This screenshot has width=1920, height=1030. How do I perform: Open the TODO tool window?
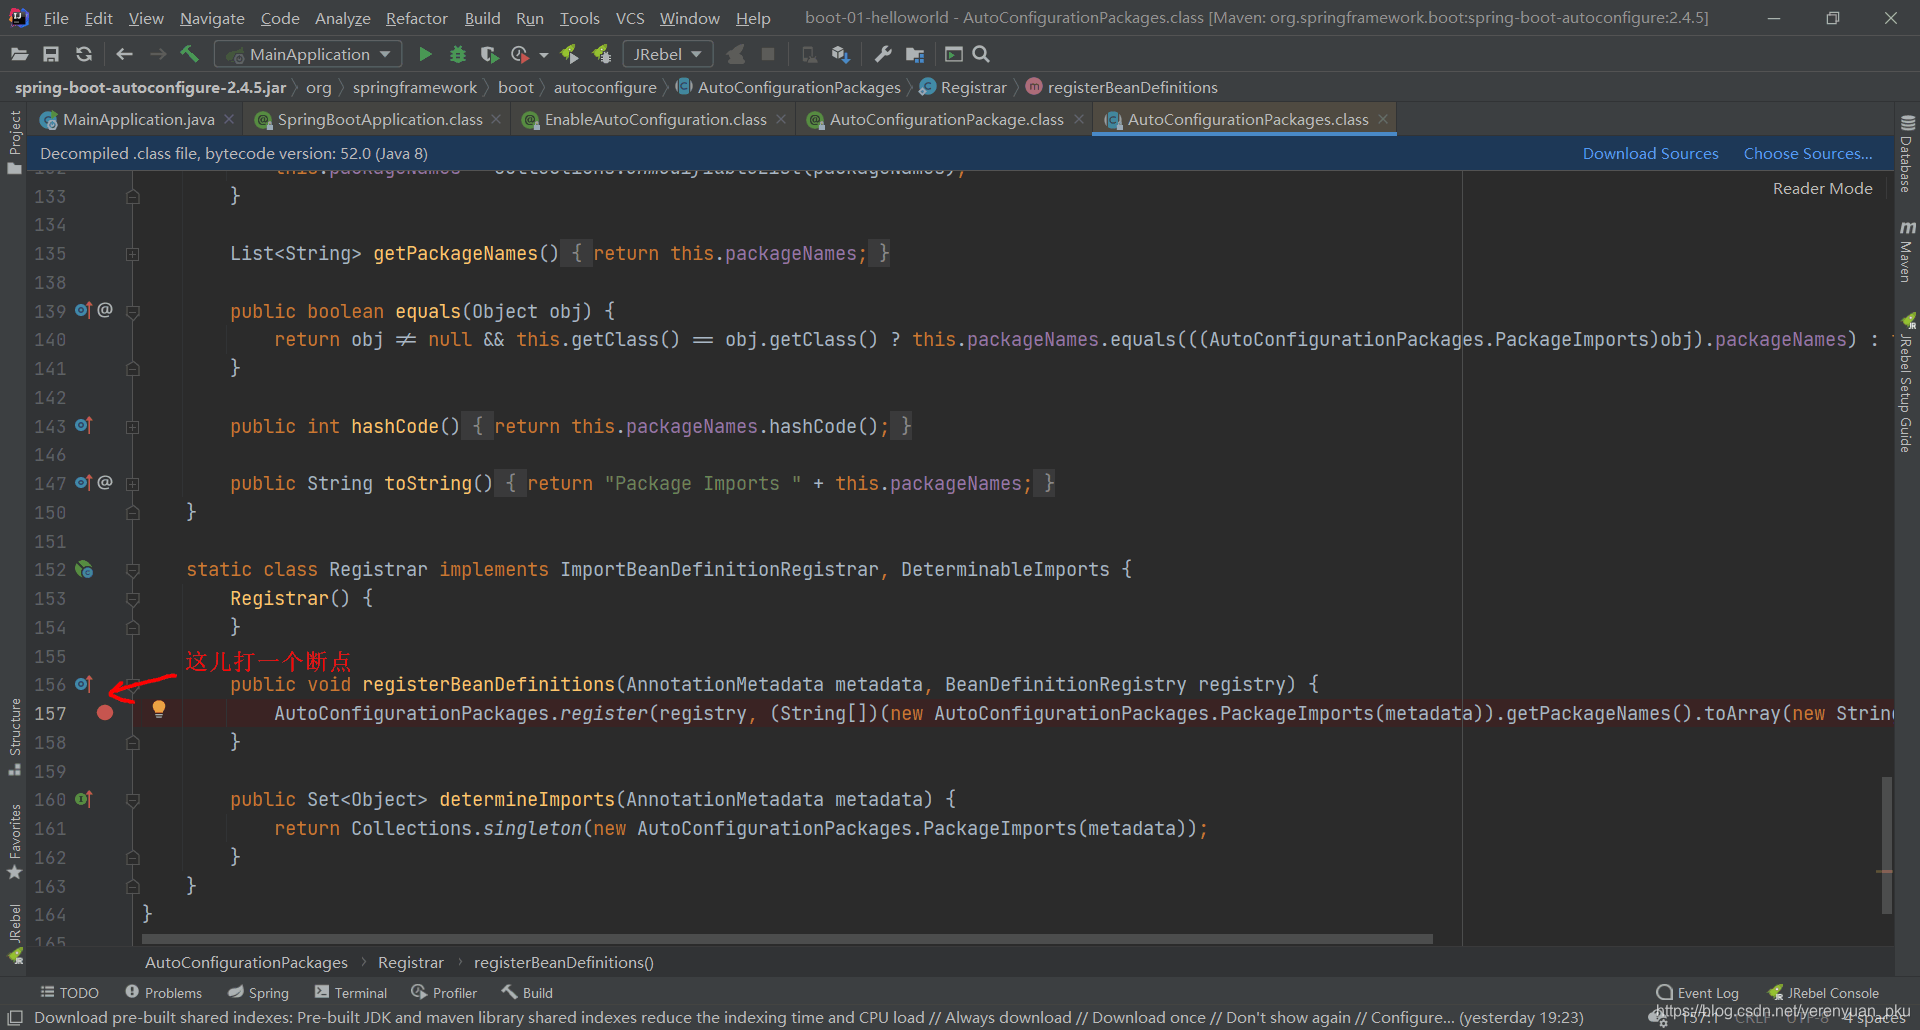coord(69,992)
